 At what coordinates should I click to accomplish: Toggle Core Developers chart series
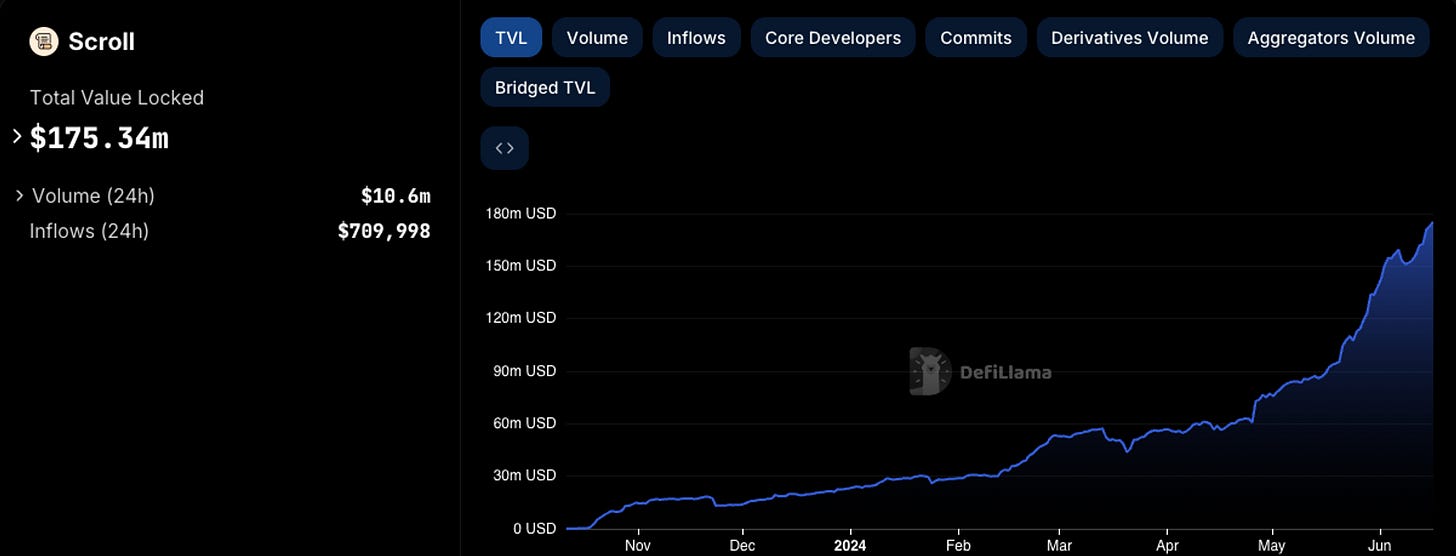point(833,38)
